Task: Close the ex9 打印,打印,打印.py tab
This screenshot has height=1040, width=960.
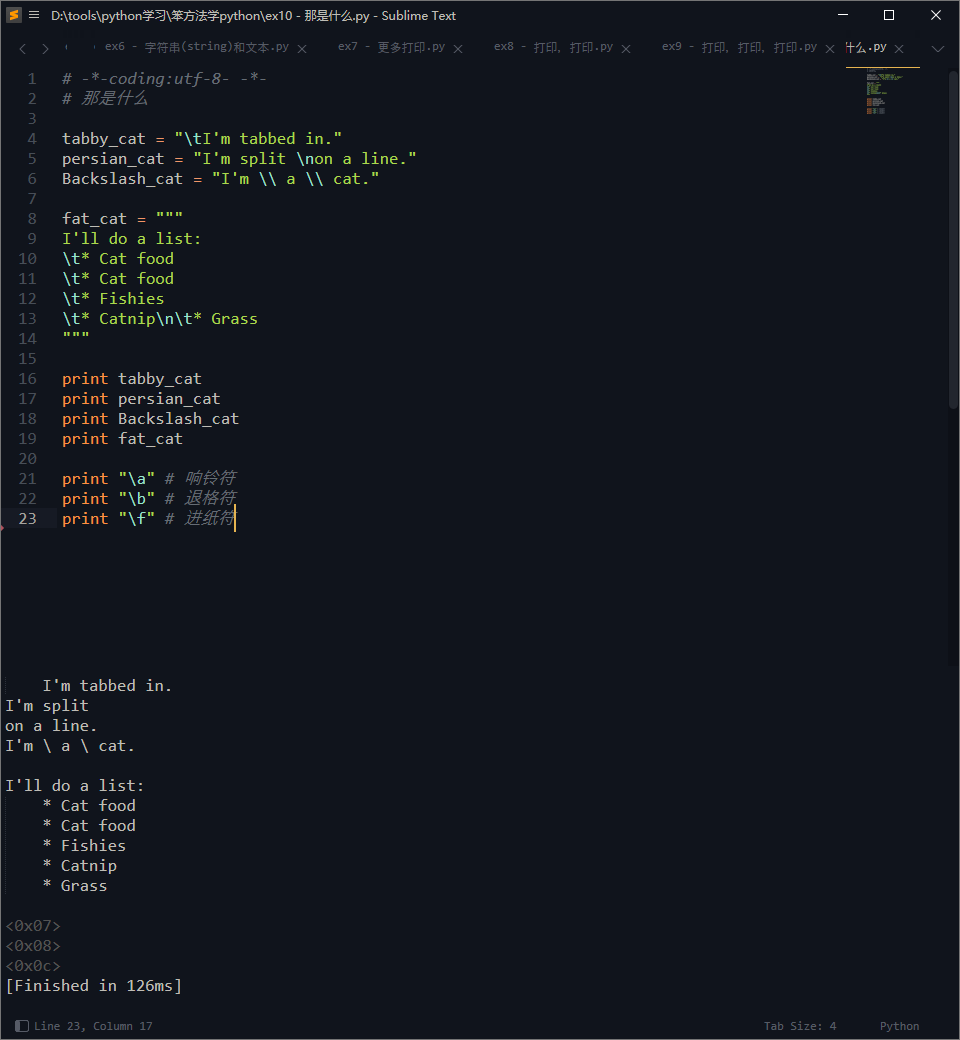Action: (830, 48)
